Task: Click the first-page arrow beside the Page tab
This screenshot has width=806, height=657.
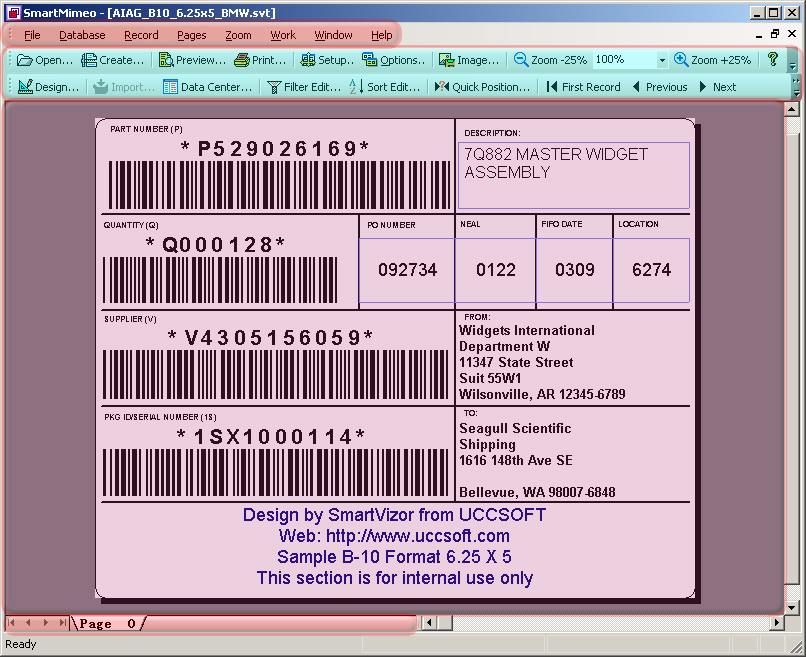Action: click(x=11, y=623)
